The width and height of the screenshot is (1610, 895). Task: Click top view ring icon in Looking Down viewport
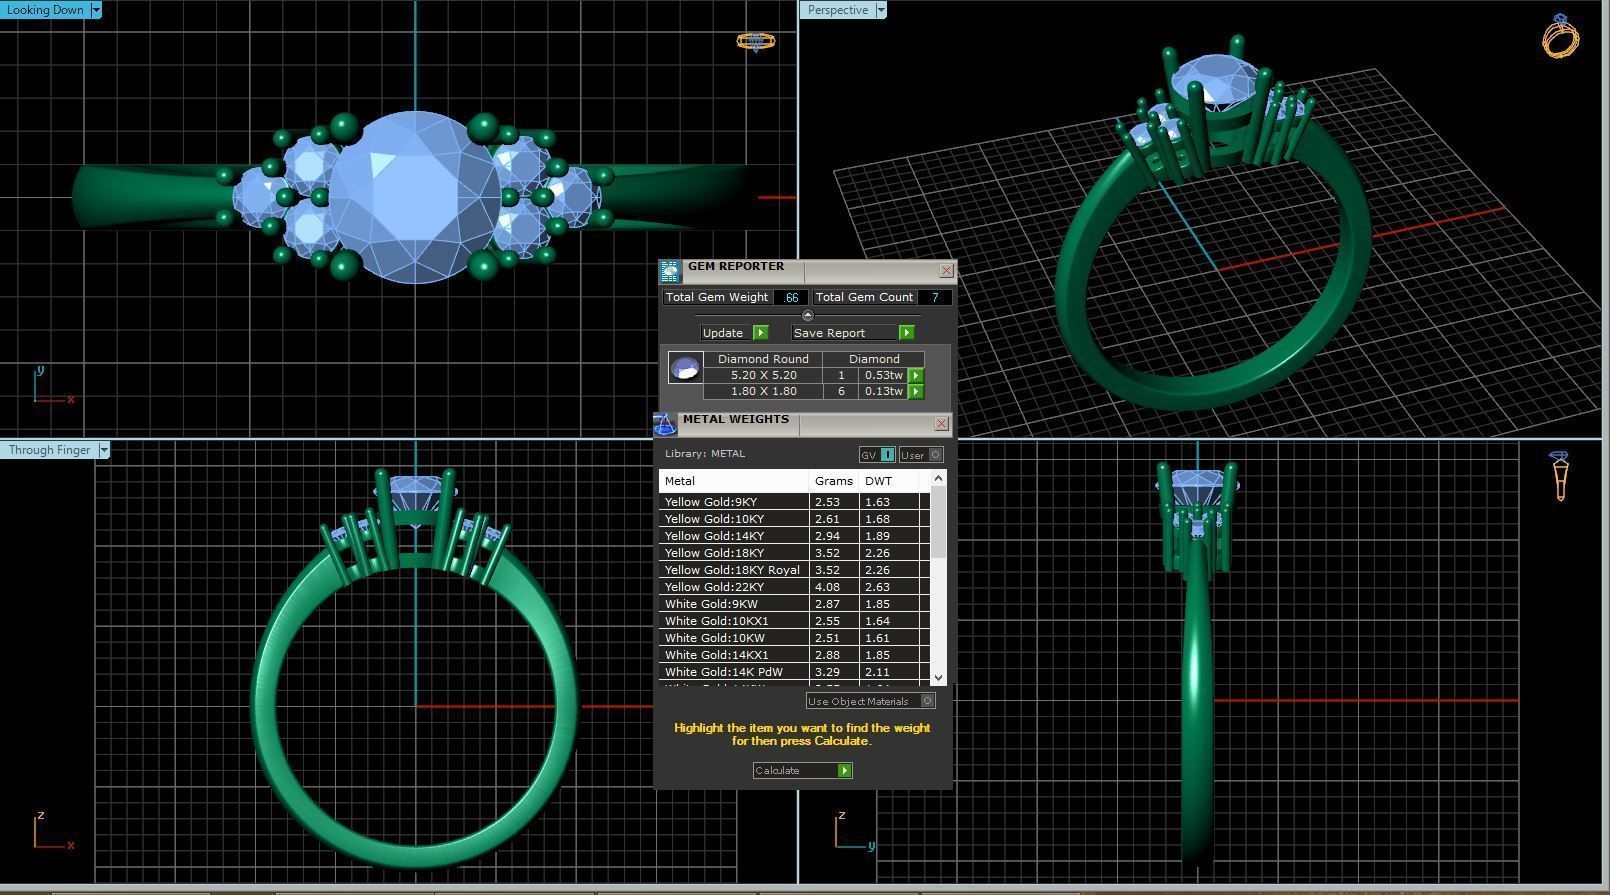pos(756,42)
